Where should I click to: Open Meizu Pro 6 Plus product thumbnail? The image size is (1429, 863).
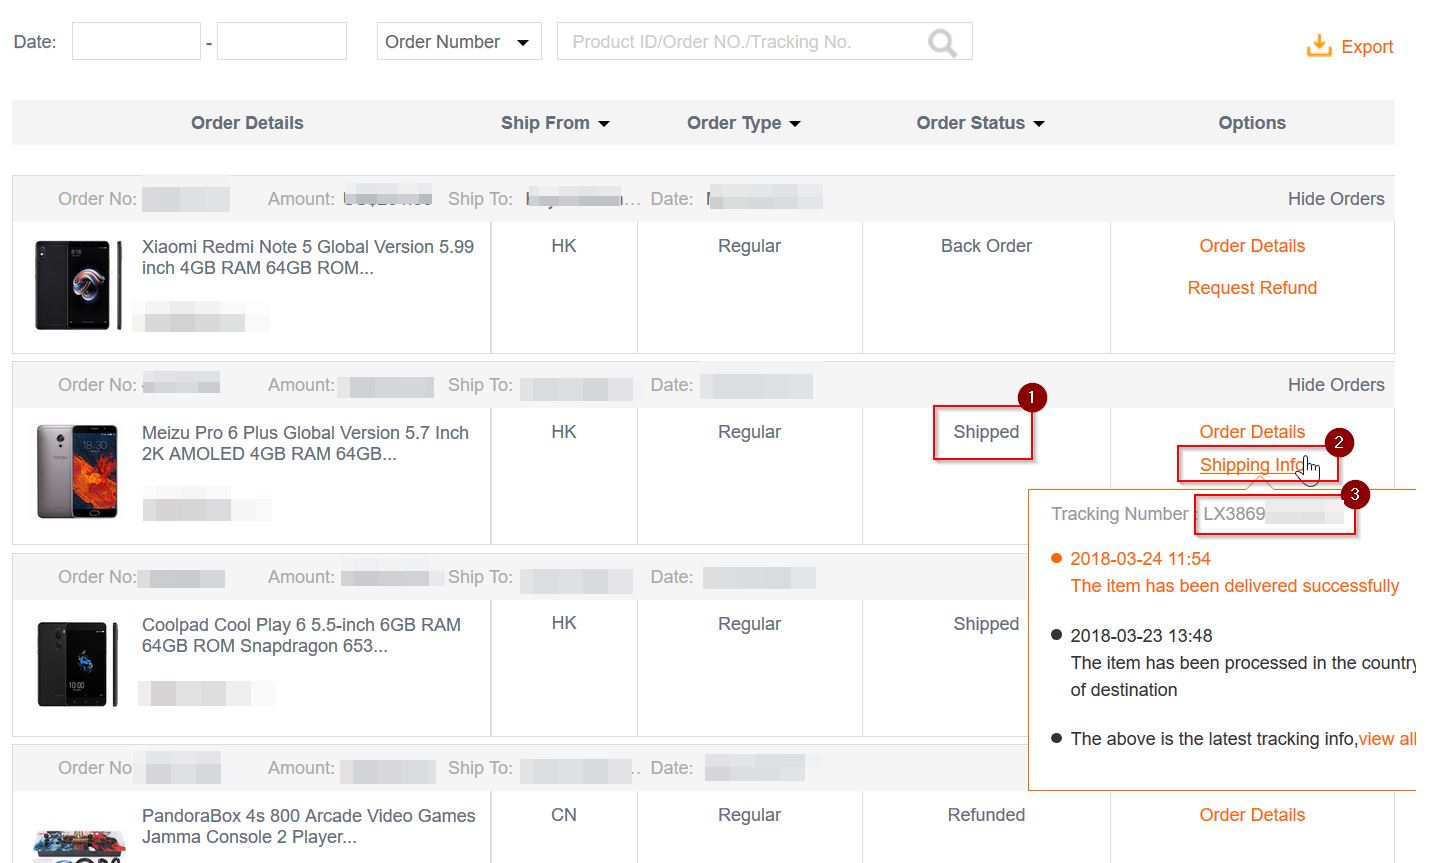click(x=78, y=471)
